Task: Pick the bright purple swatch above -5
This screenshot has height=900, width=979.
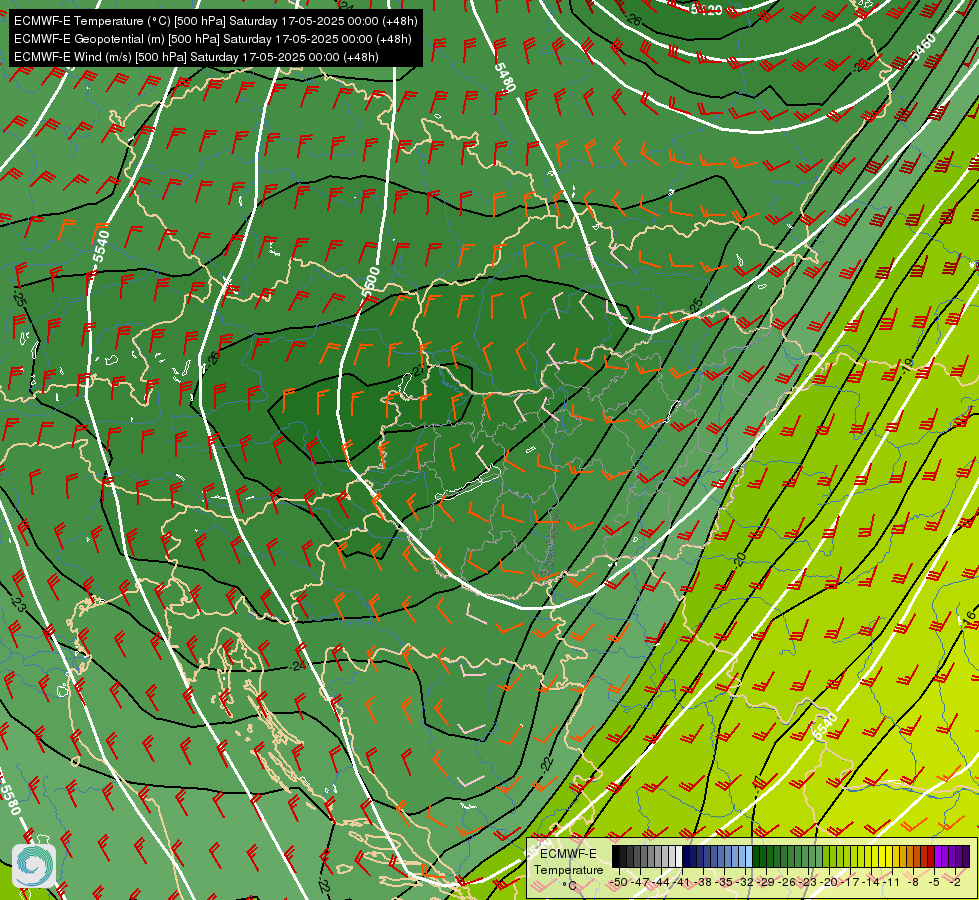Action: tap(938, 856)
